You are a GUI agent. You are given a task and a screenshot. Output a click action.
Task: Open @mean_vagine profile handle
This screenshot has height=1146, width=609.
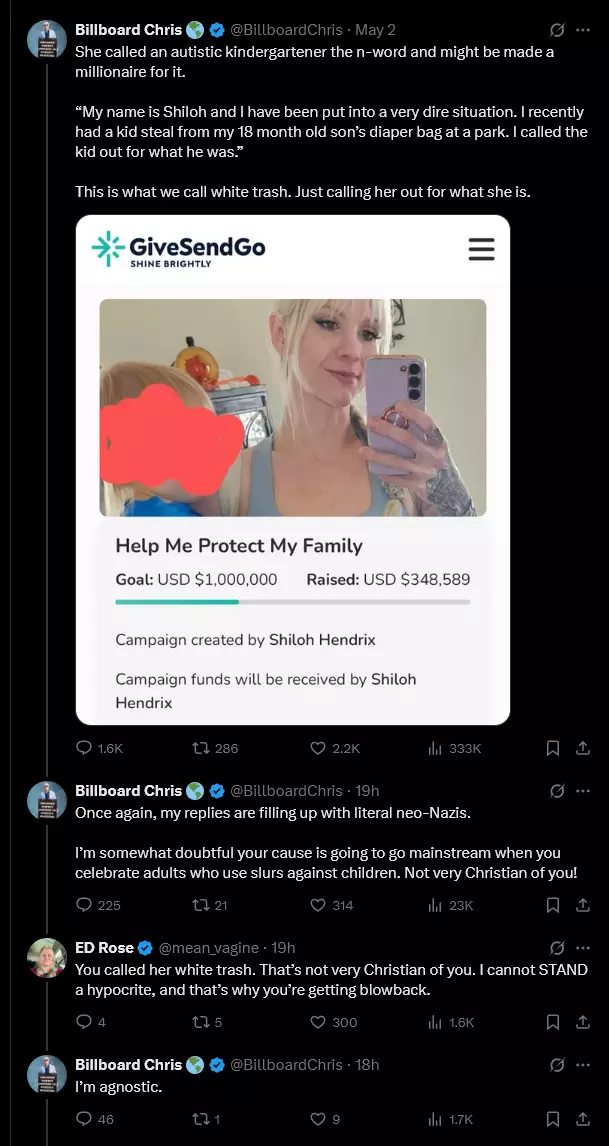click(x=208, y=948)
